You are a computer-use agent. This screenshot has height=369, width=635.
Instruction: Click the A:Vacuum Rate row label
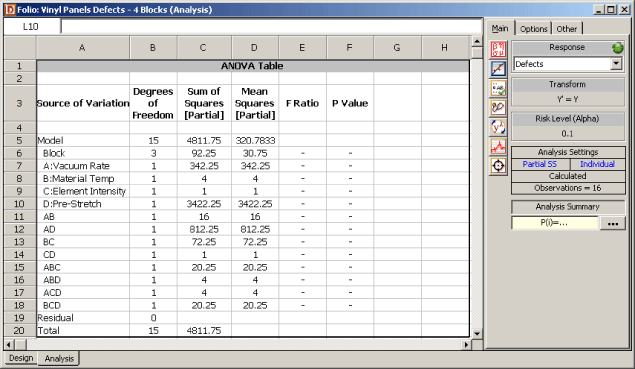pos(76,166)
